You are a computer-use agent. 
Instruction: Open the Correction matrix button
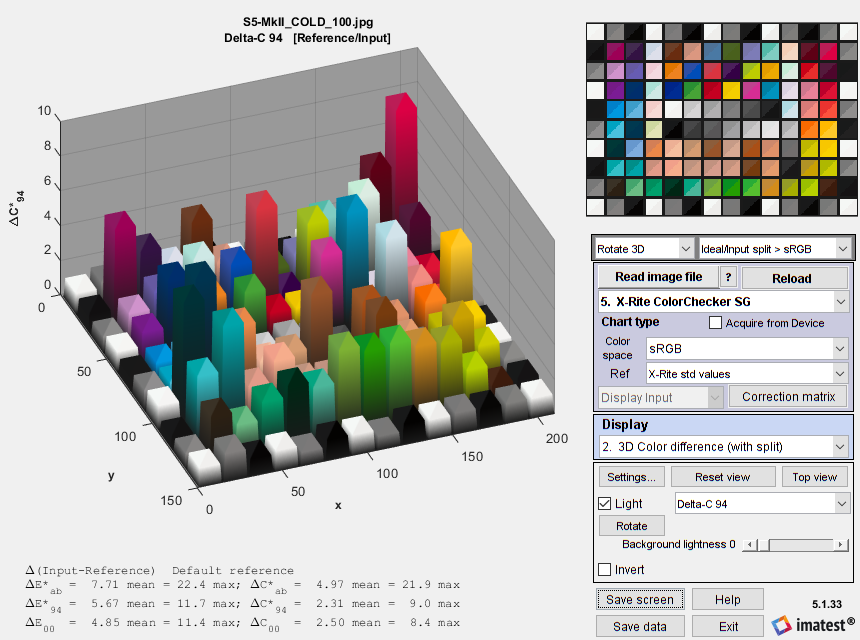pyautogui.click(x=788, y=397)
